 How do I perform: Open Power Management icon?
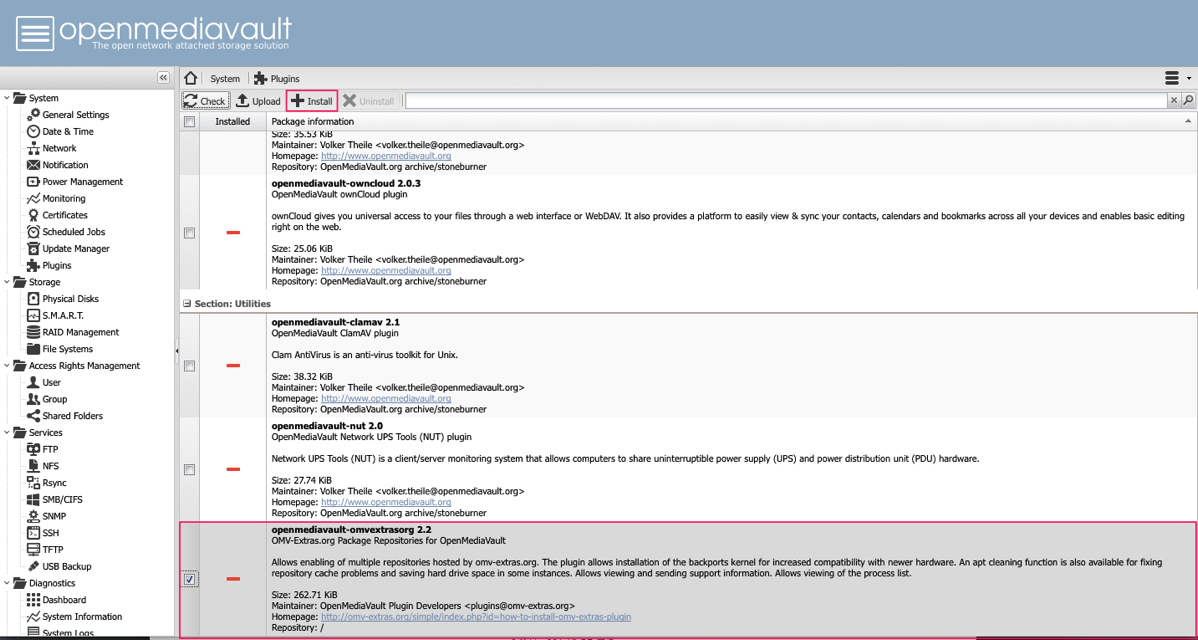pos(33,182)
